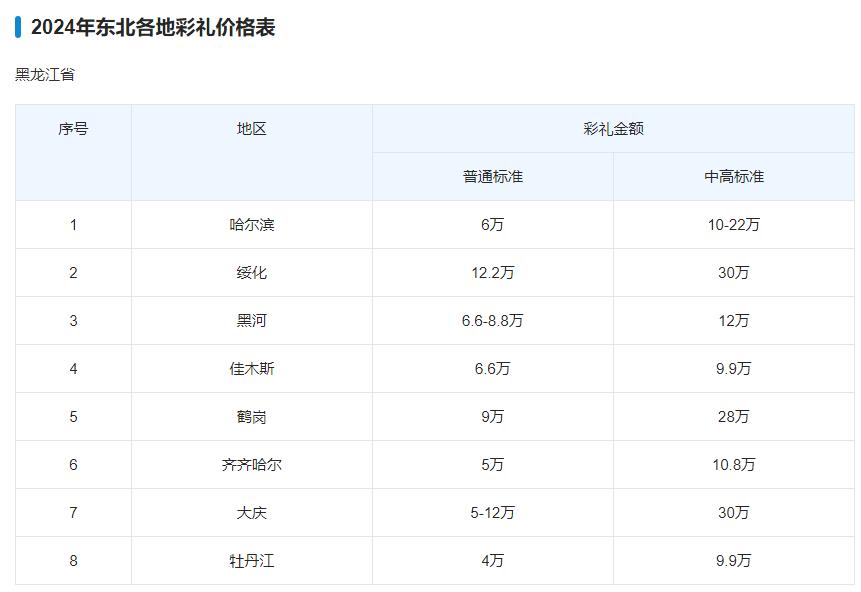The width and height of the screenshot is (861, 592).
Task: Select the 哈尔滨 region cell
Action: [252, 225]
